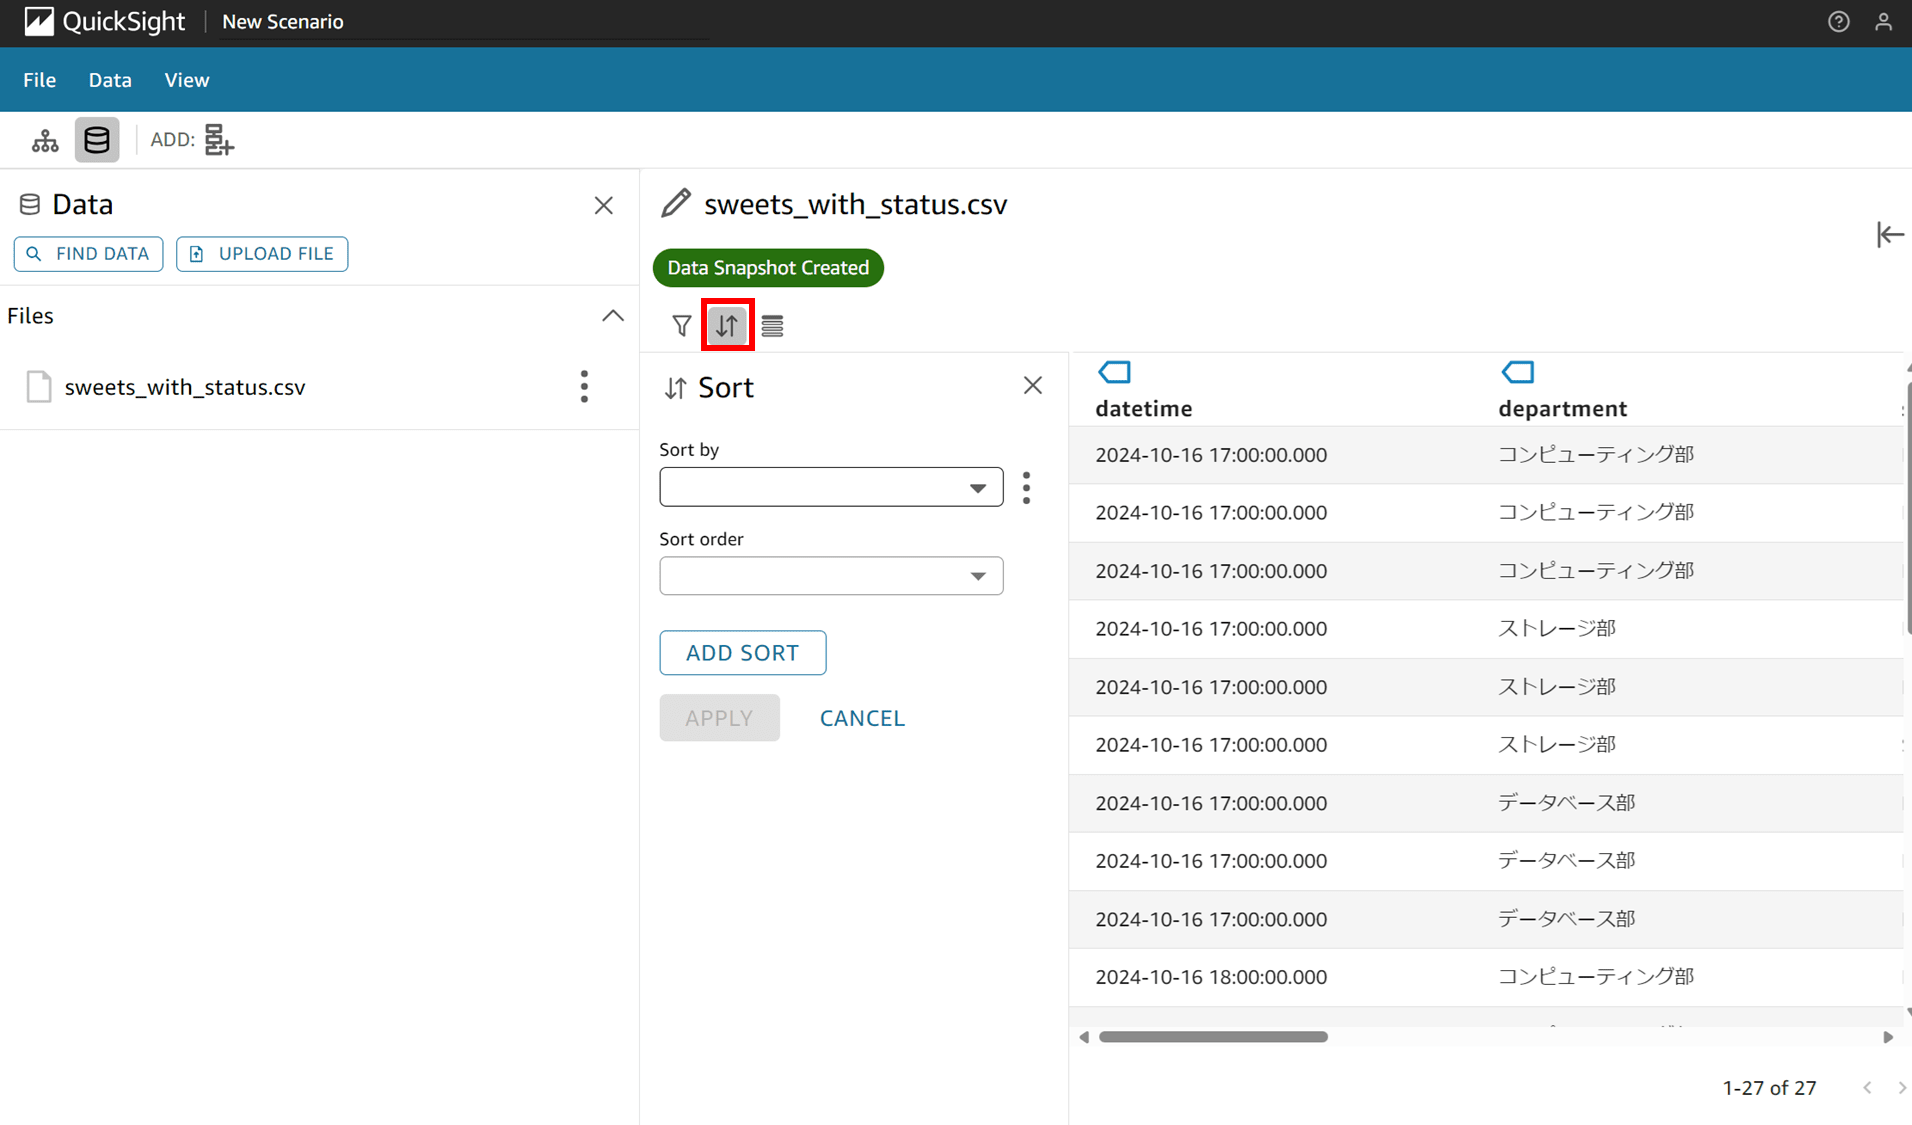Click the pencil edit name icon
Viewport: 1912px width, 1125px height.
pyautogui.click(x=676, y=203)
